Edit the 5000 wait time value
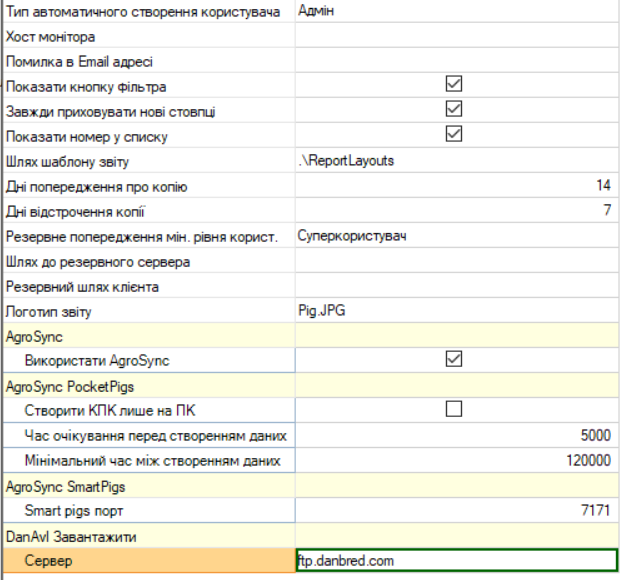The width and height of the screenshot is (626, 580). click(457, 435)
